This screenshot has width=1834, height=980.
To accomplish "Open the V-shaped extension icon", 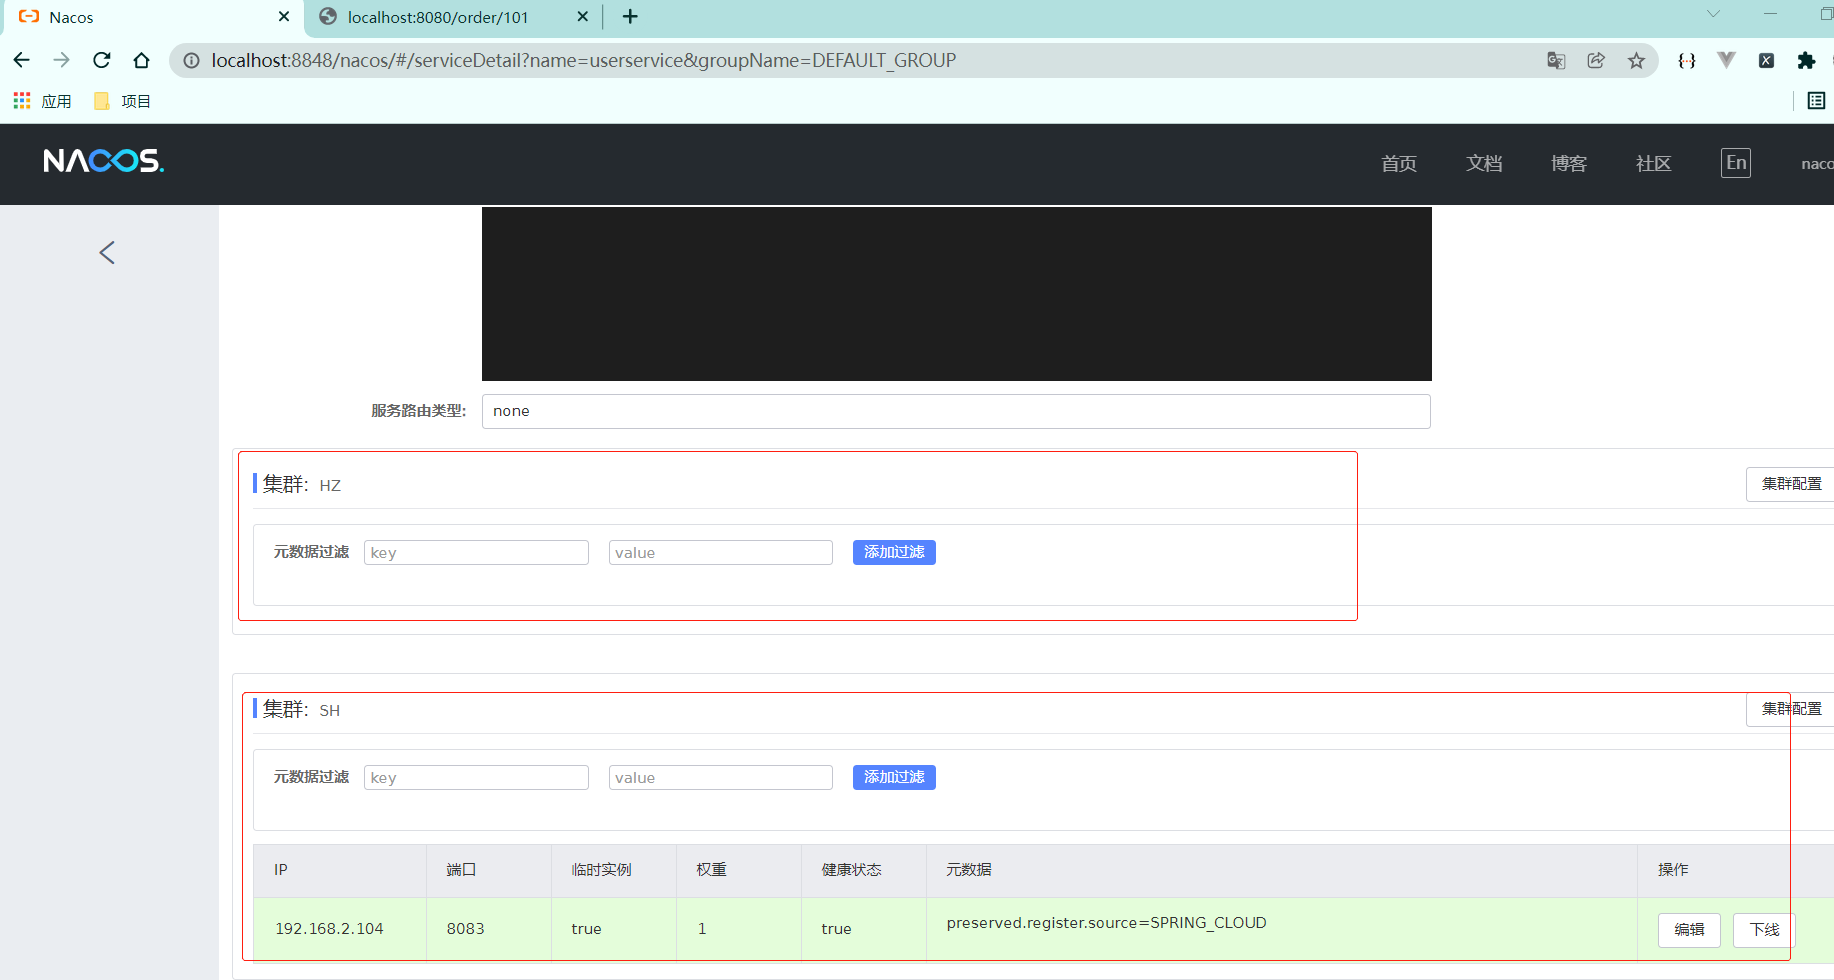I will [x=1726, y=61].
